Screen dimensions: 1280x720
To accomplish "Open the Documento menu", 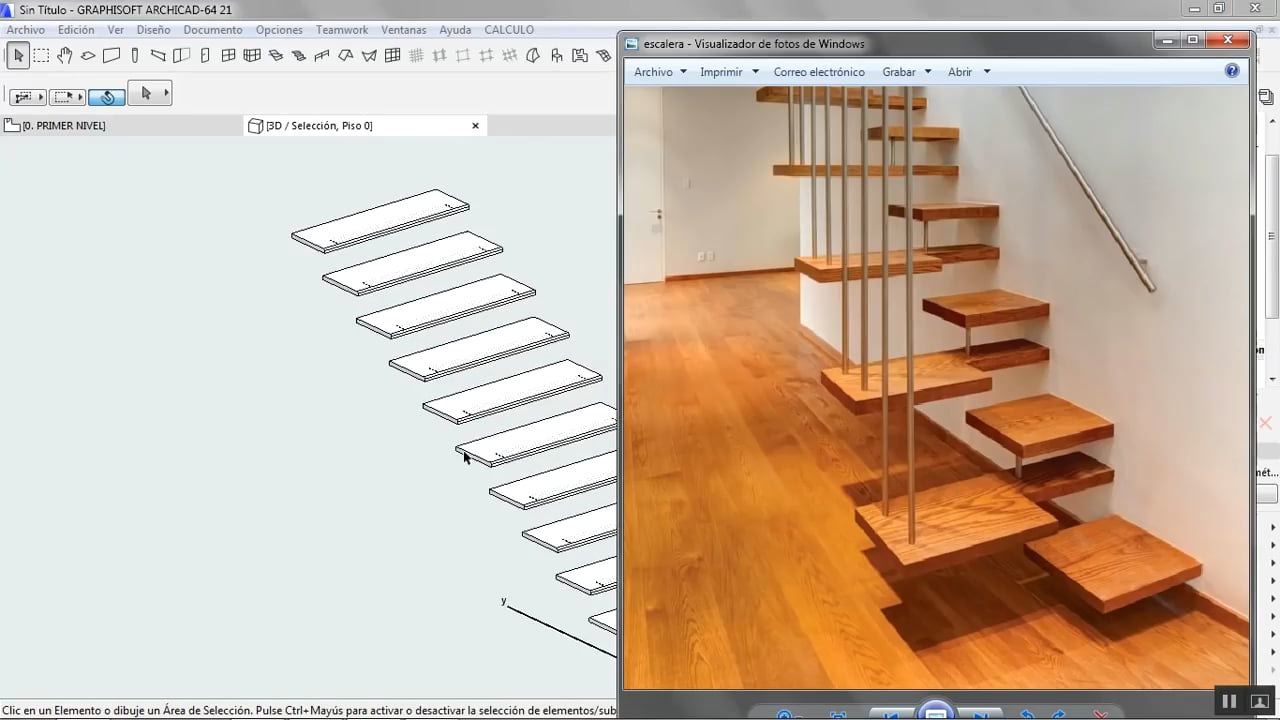I will coord(213,30).
